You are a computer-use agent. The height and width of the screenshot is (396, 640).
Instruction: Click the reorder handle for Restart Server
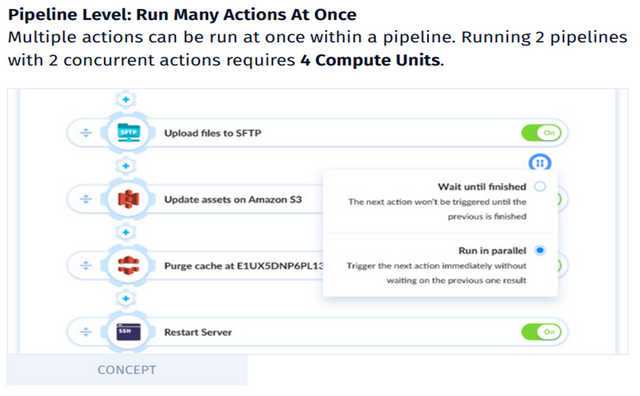[x=86, y=332]
